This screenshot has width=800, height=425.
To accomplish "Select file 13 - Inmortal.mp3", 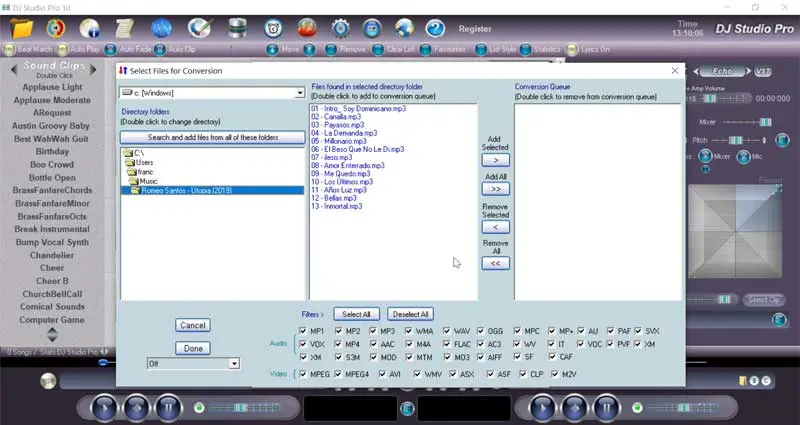I will [337, 207].
